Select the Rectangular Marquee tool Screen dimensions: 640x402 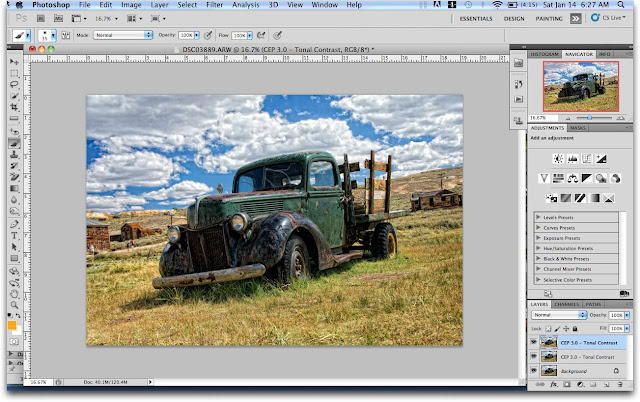point(14,73)
